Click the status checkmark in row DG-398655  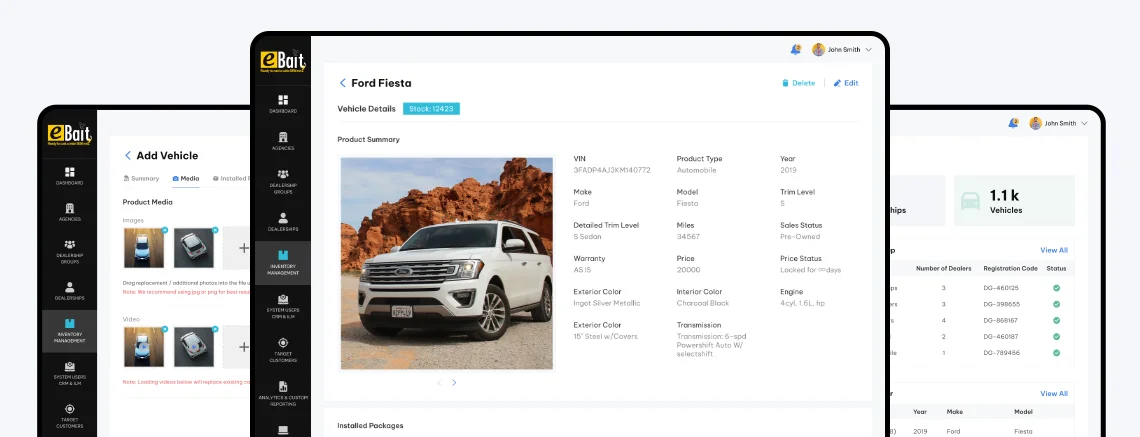[1056, 304]
